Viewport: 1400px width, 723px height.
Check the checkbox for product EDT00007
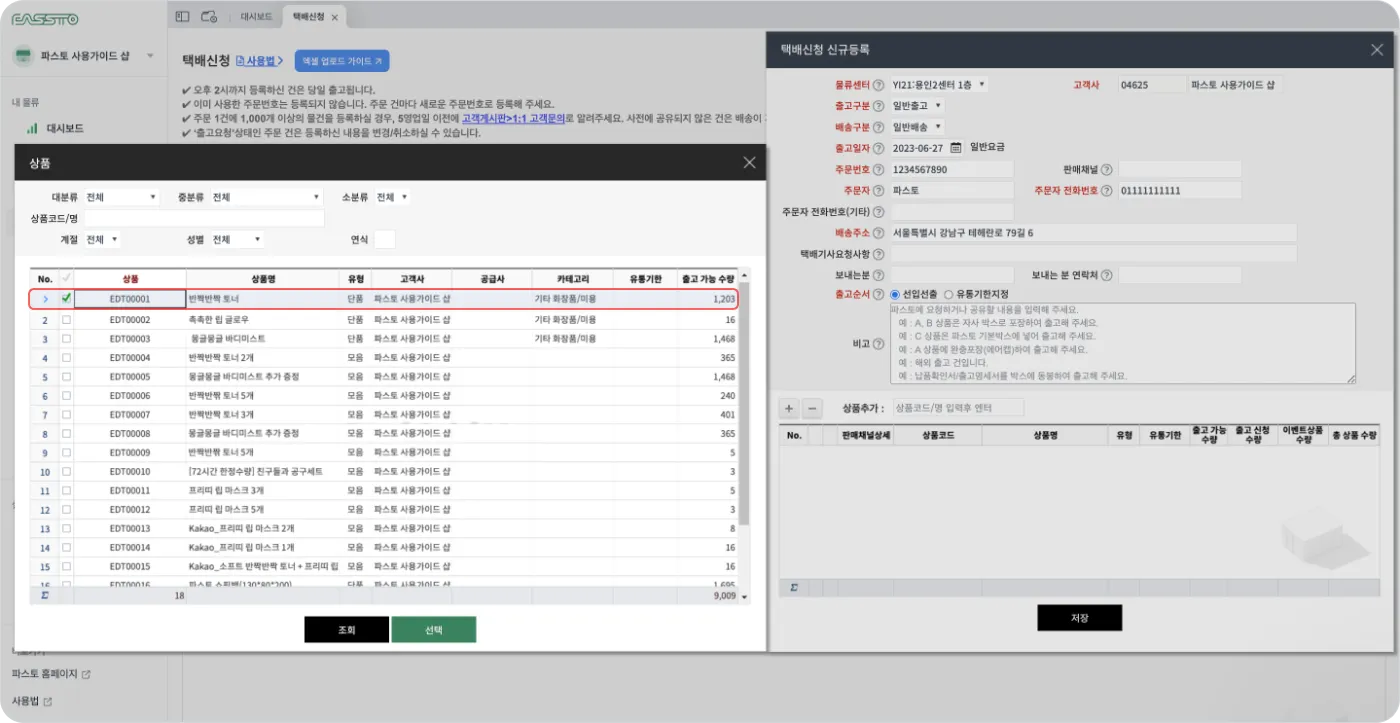[66, 415]
